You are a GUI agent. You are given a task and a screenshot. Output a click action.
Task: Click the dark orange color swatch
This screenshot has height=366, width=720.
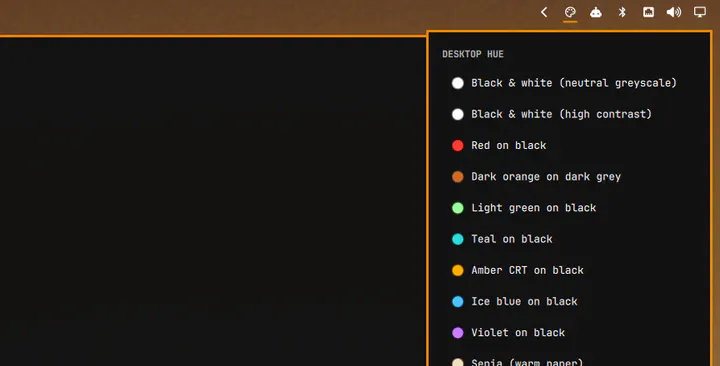458,177
